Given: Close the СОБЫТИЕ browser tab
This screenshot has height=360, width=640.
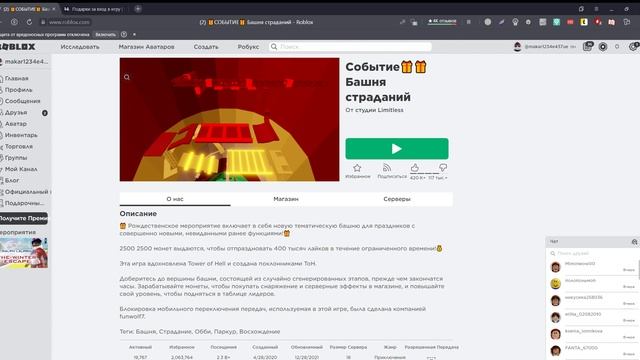Looking at the screenshot, I should (x=53, y=9).
